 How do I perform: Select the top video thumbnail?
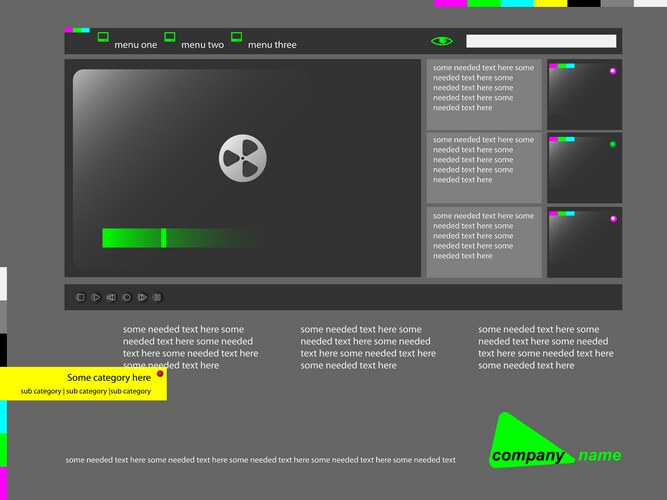pos(584,93)
